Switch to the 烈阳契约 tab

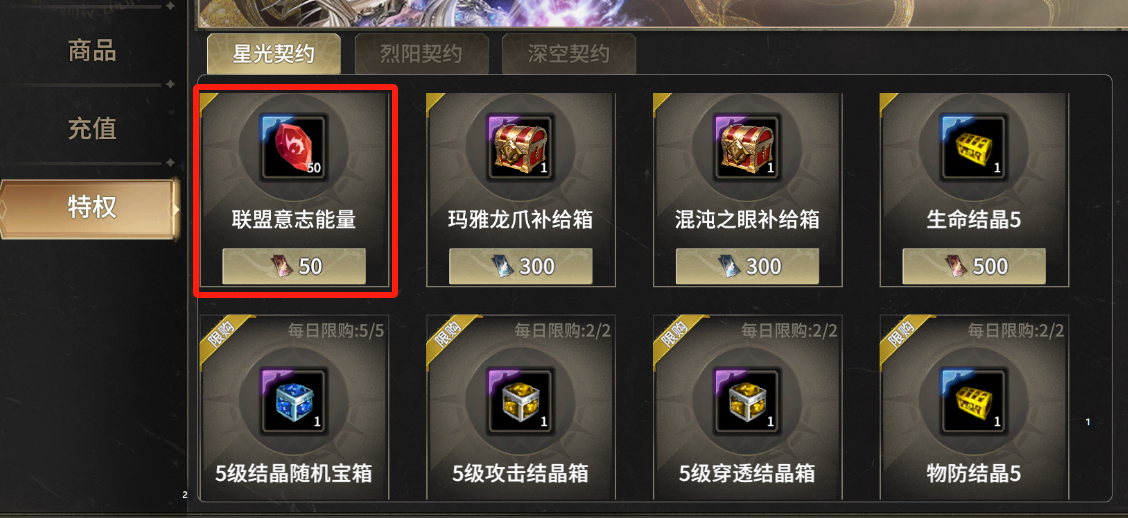(422, 53)
